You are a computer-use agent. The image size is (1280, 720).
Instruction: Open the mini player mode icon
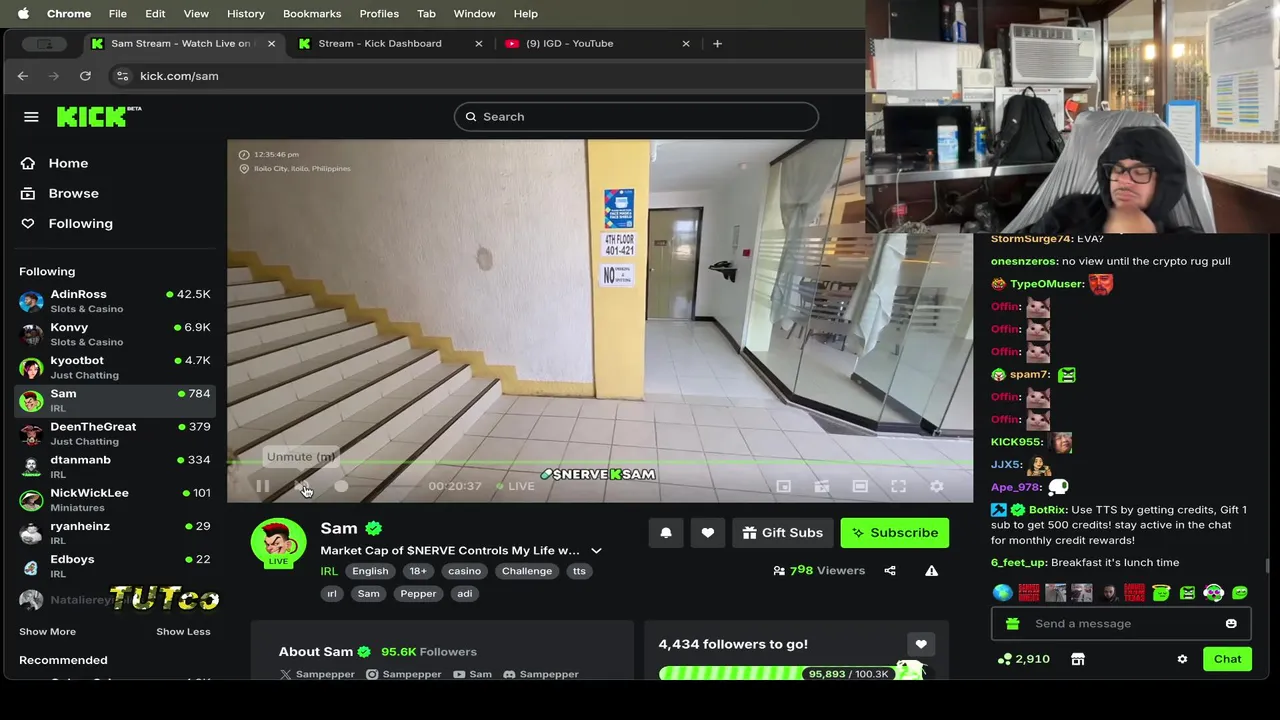point(783,486)
